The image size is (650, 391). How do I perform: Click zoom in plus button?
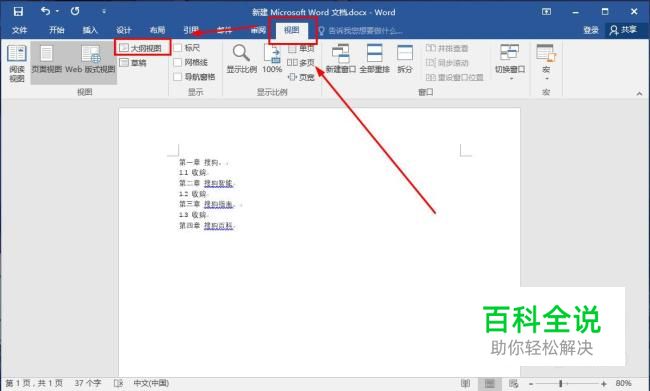pos(604,384)
